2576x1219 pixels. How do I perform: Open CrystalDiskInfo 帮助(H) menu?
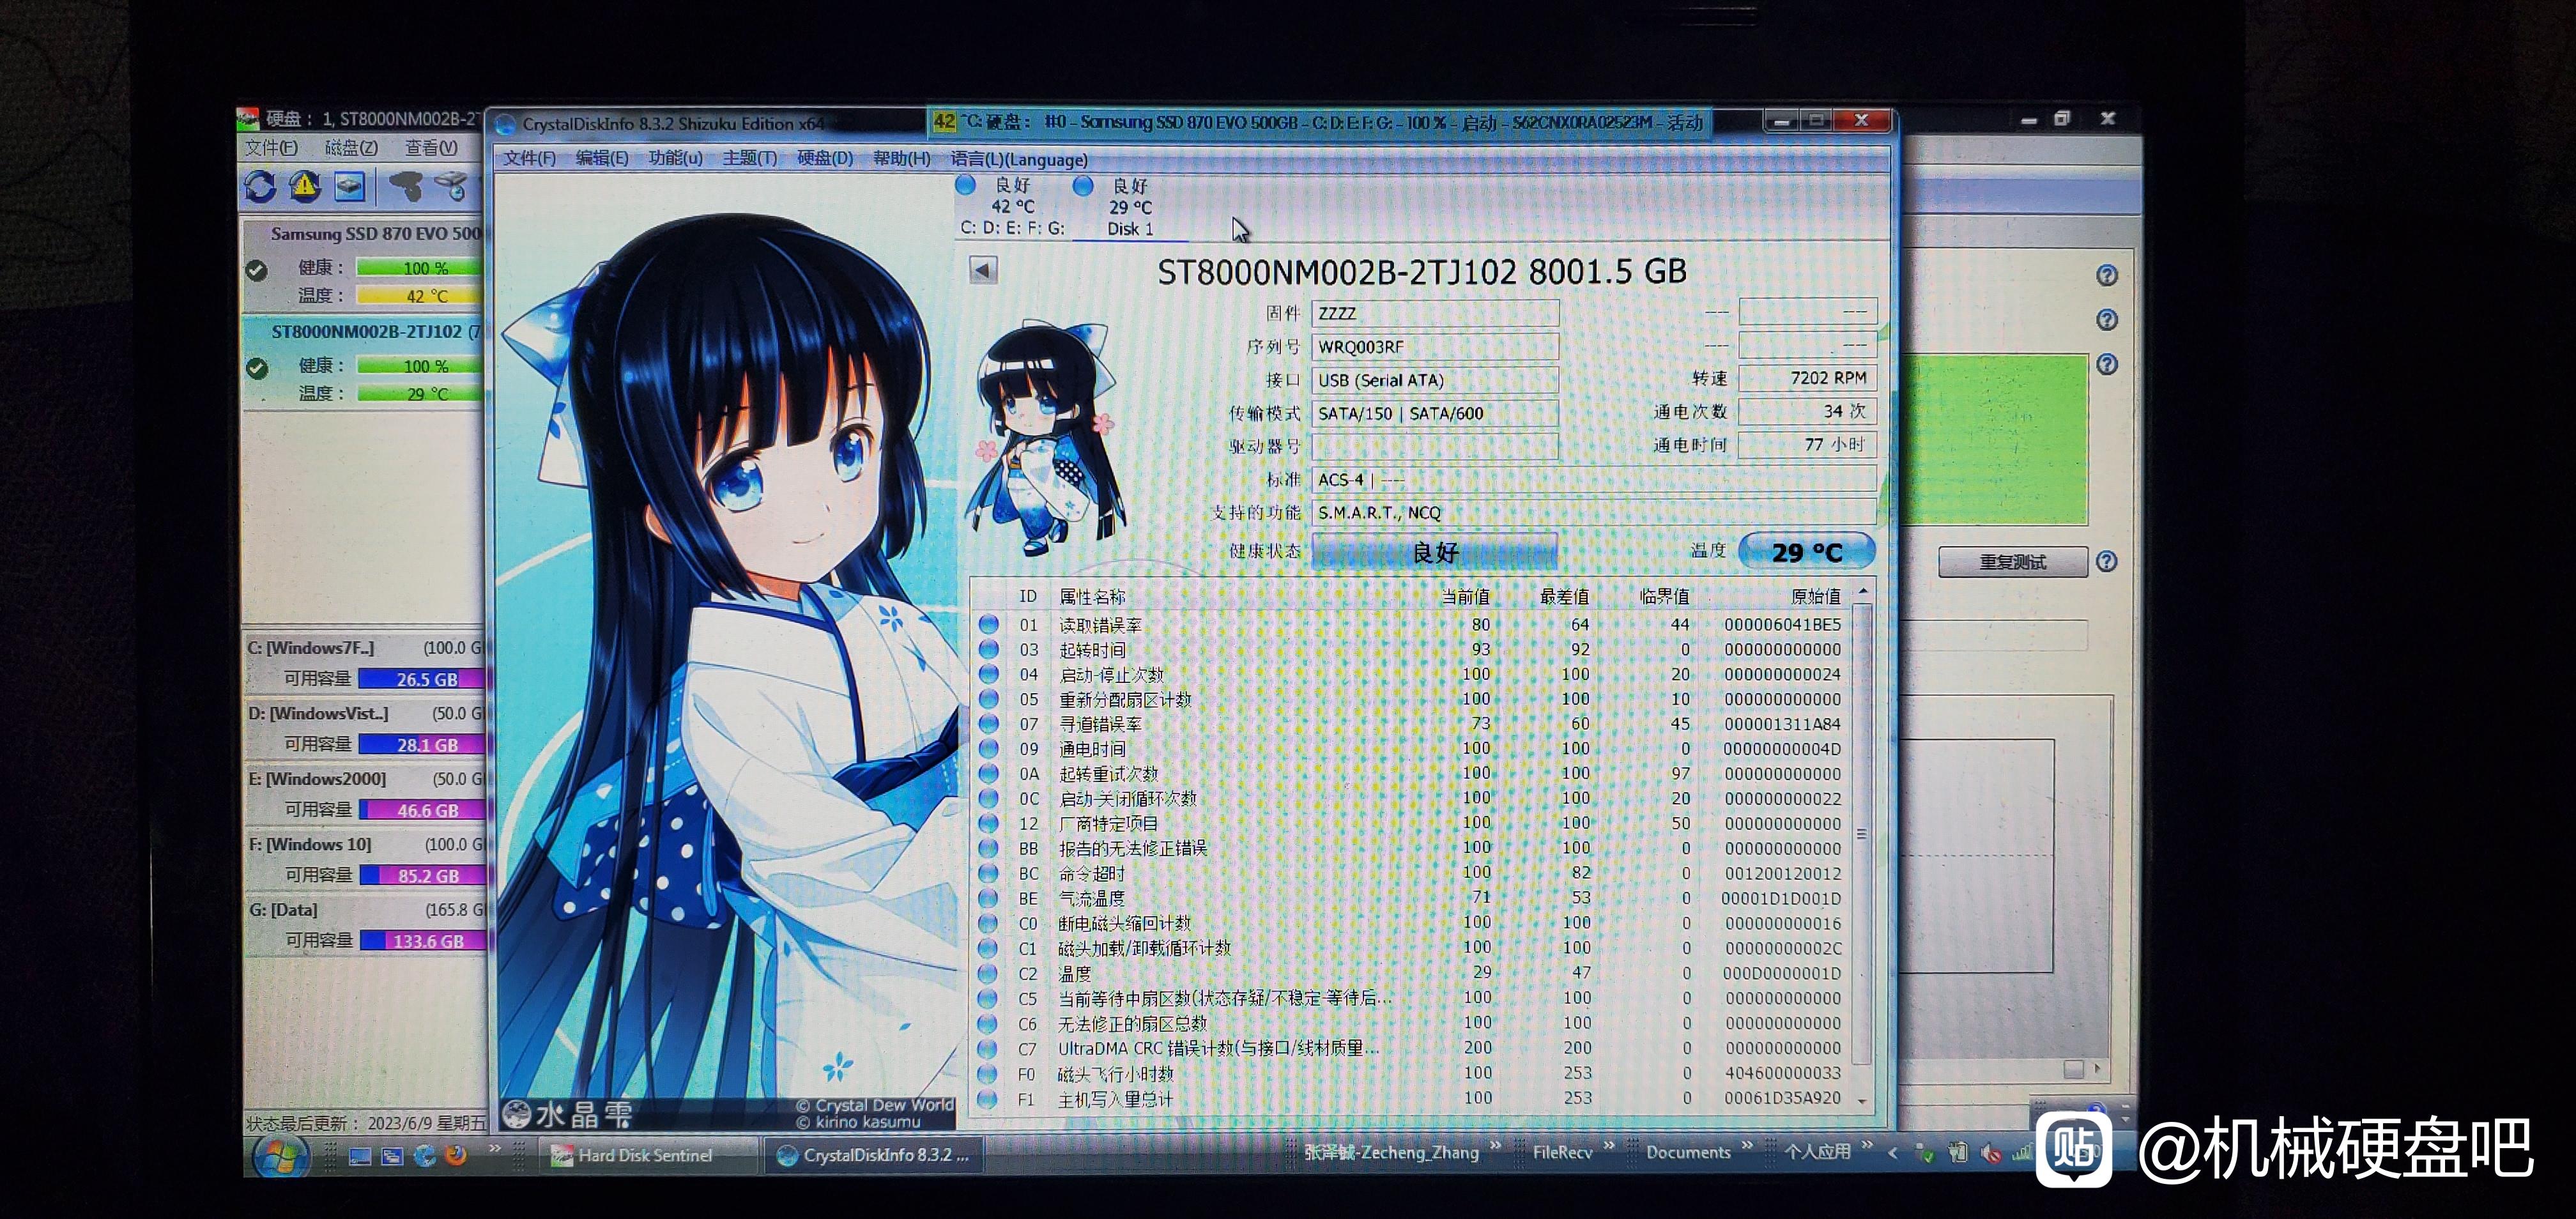pos(901,158)
